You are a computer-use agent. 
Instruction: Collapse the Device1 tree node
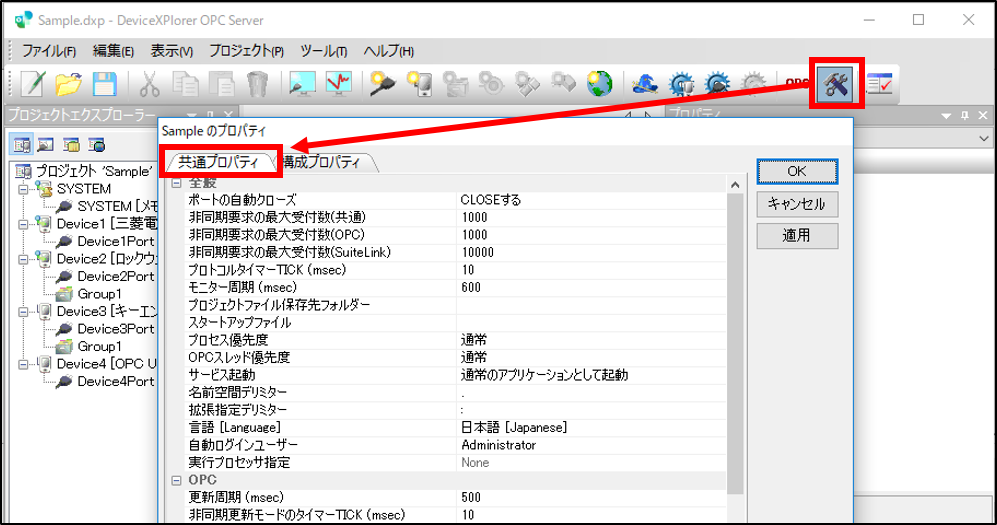(23, 225)
